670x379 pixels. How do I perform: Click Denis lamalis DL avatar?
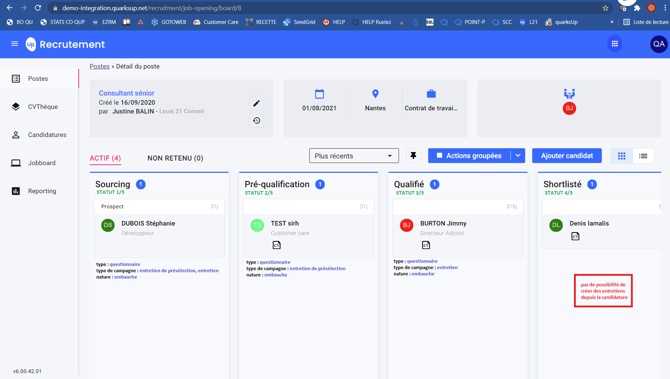pyautogui.click(x=556, y=225)
